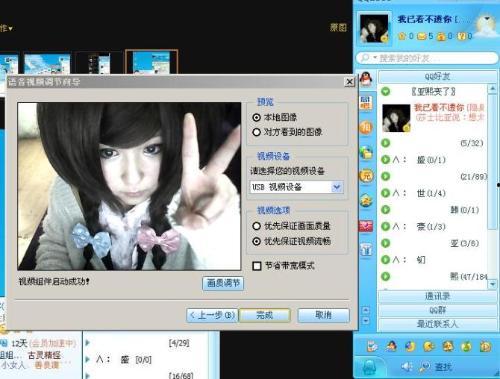Expand the [4/29] group in background window
Screen dimensions: 500x379
pyautogui.click(x=88, y=342)
